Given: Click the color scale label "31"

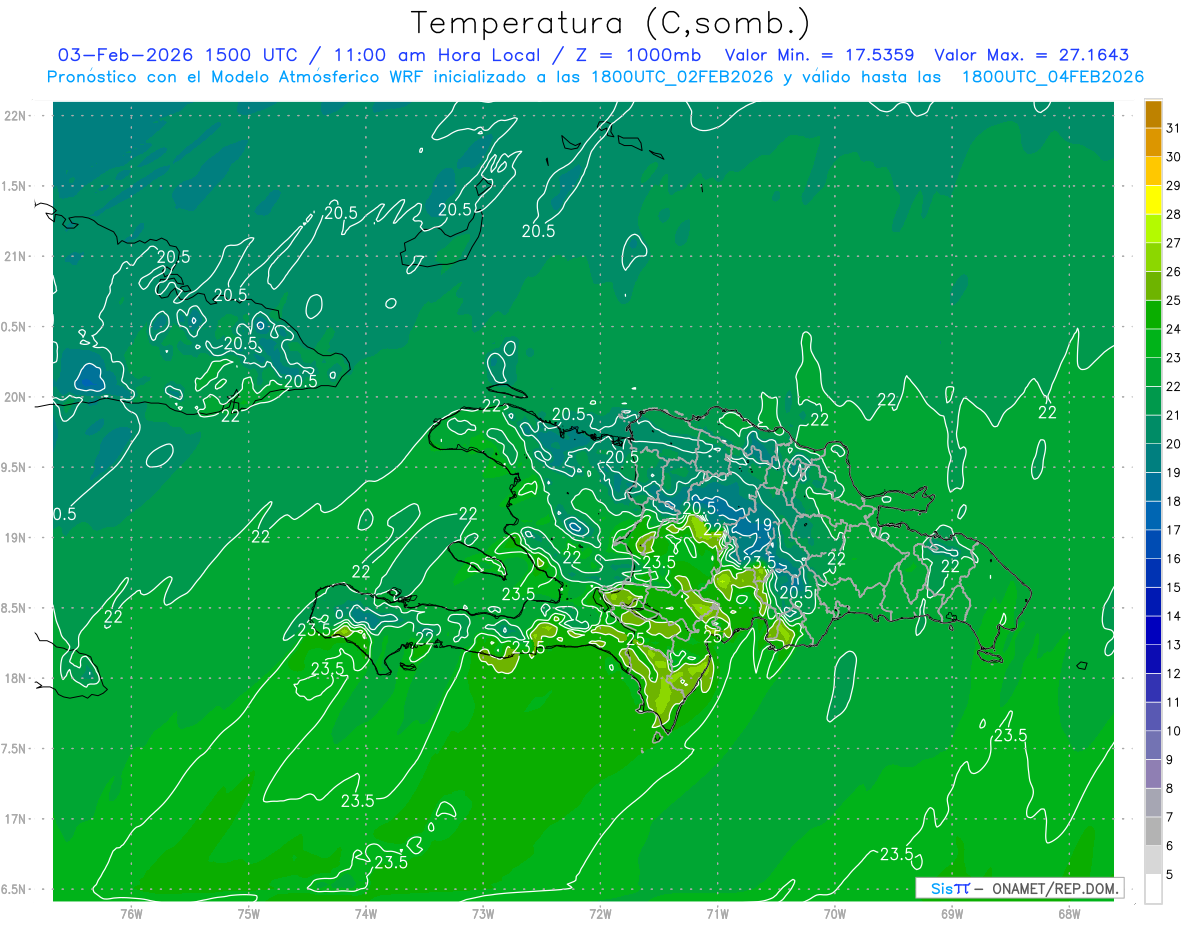Looking at the screenshot, I should click(x=1174, y=128).
